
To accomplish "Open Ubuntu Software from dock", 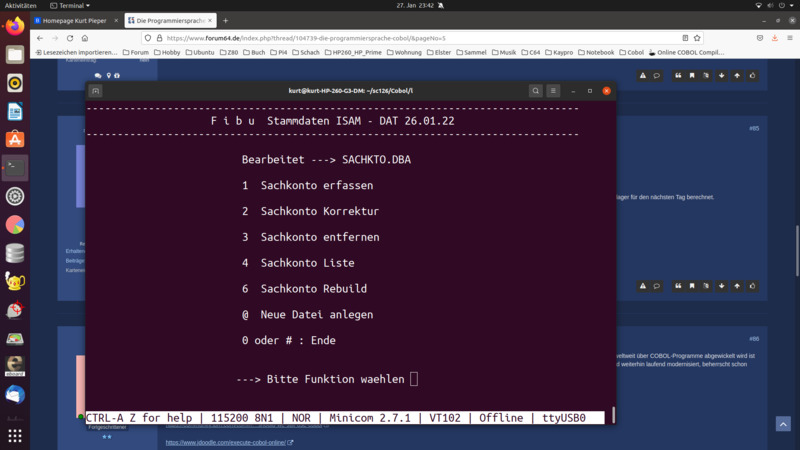I will click(x=15, y=139).
